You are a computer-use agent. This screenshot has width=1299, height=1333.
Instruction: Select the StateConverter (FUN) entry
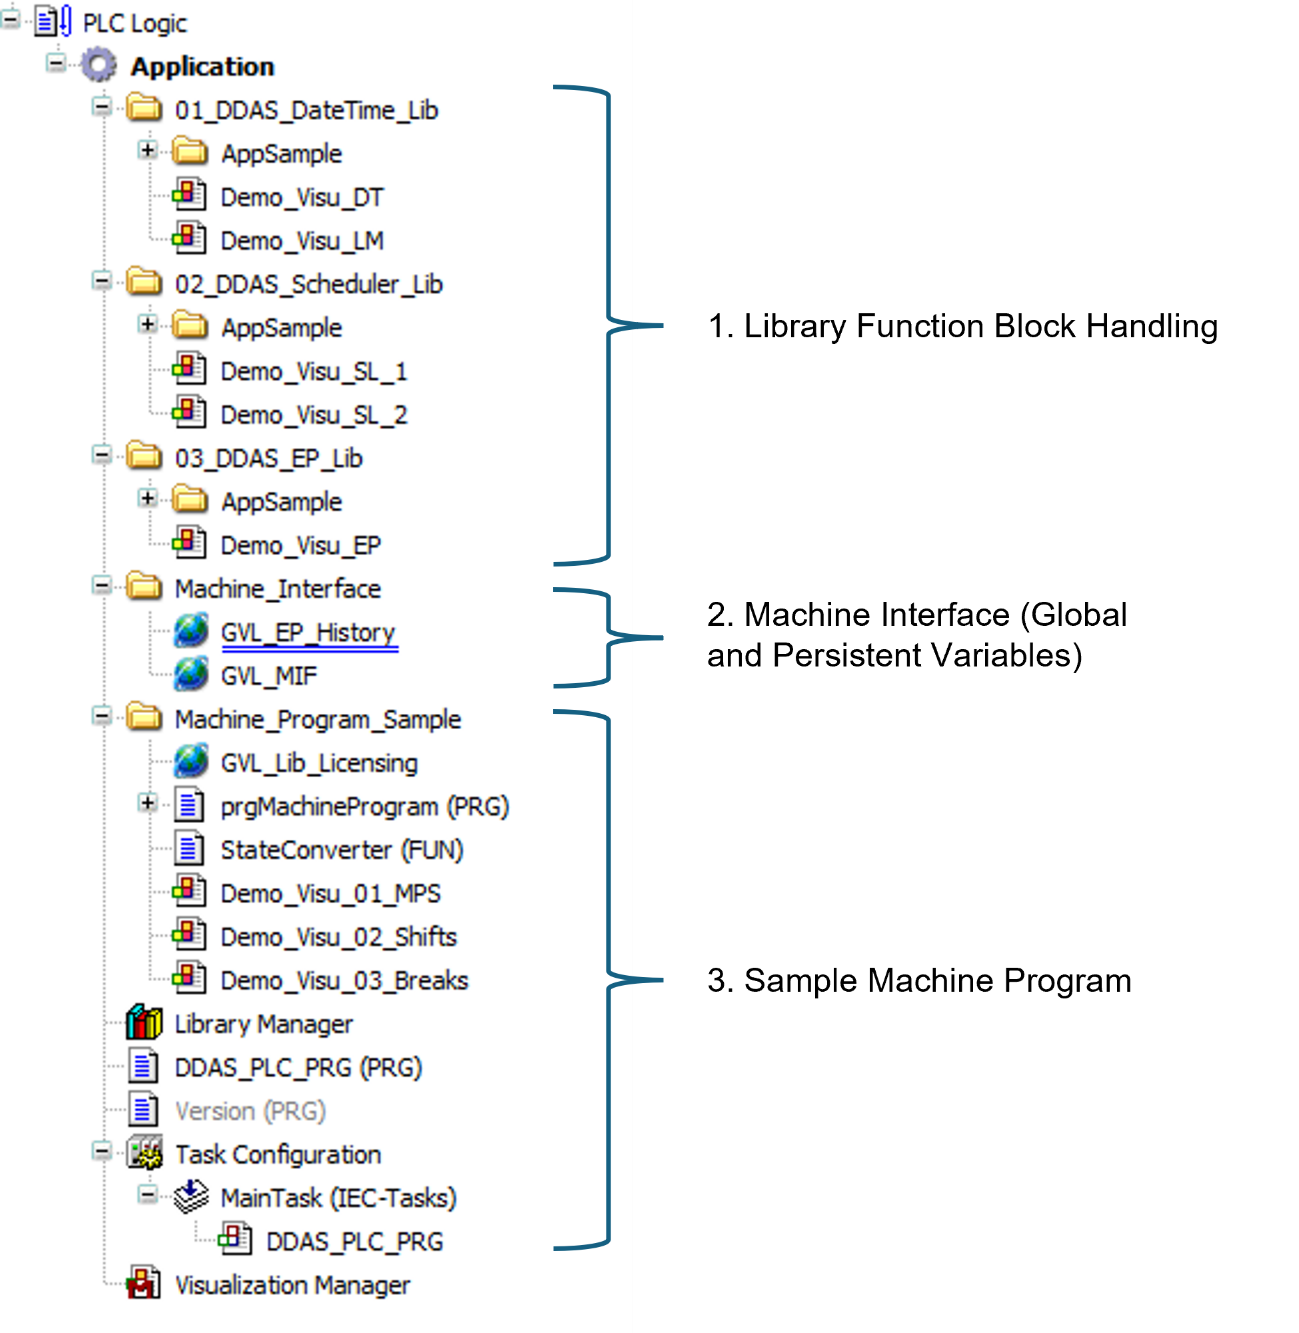coord(342,850)
